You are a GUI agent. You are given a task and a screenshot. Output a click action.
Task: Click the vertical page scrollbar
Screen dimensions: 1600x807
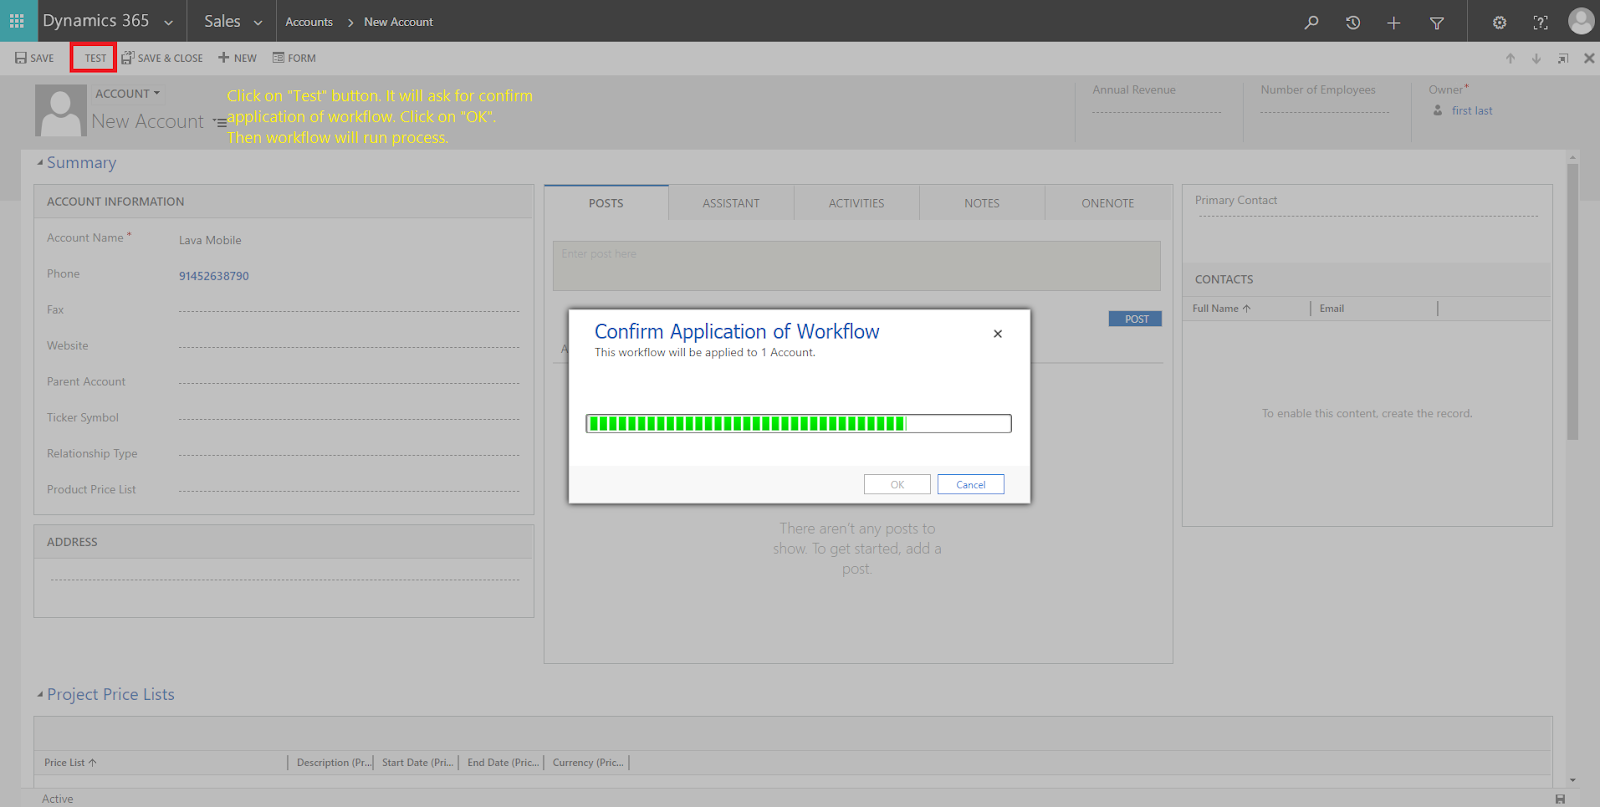click(x=1572, y=300)
